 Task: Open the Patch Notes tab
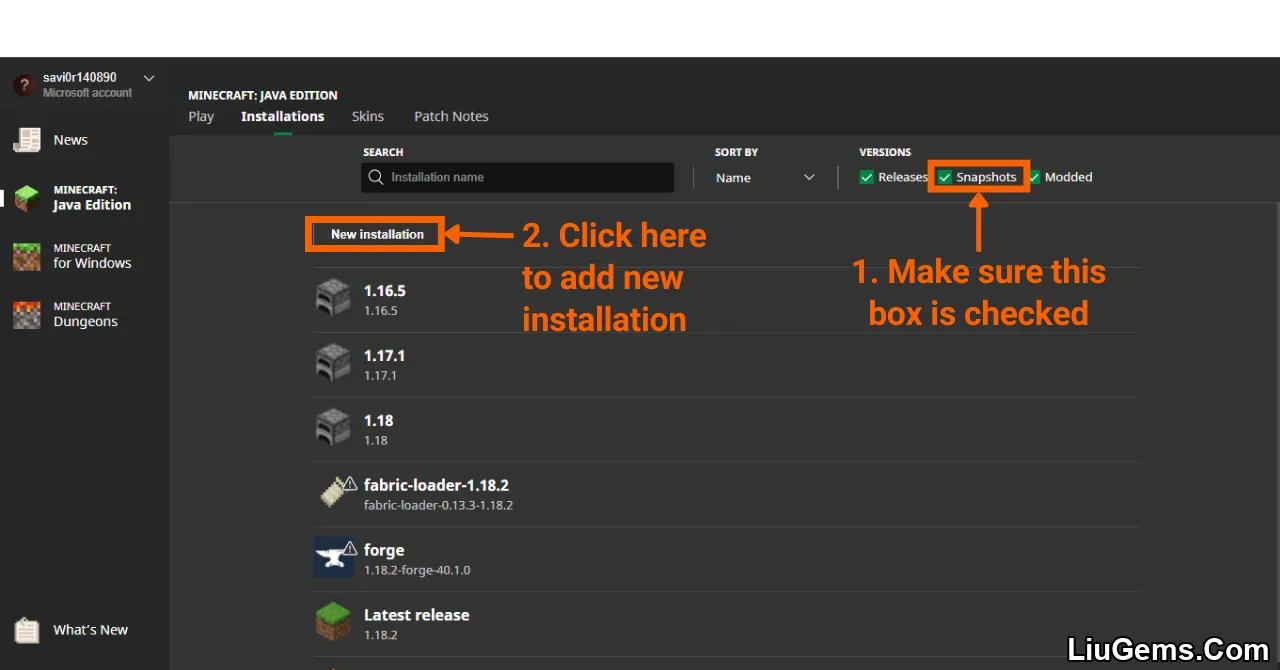click(x=451, y=116)
